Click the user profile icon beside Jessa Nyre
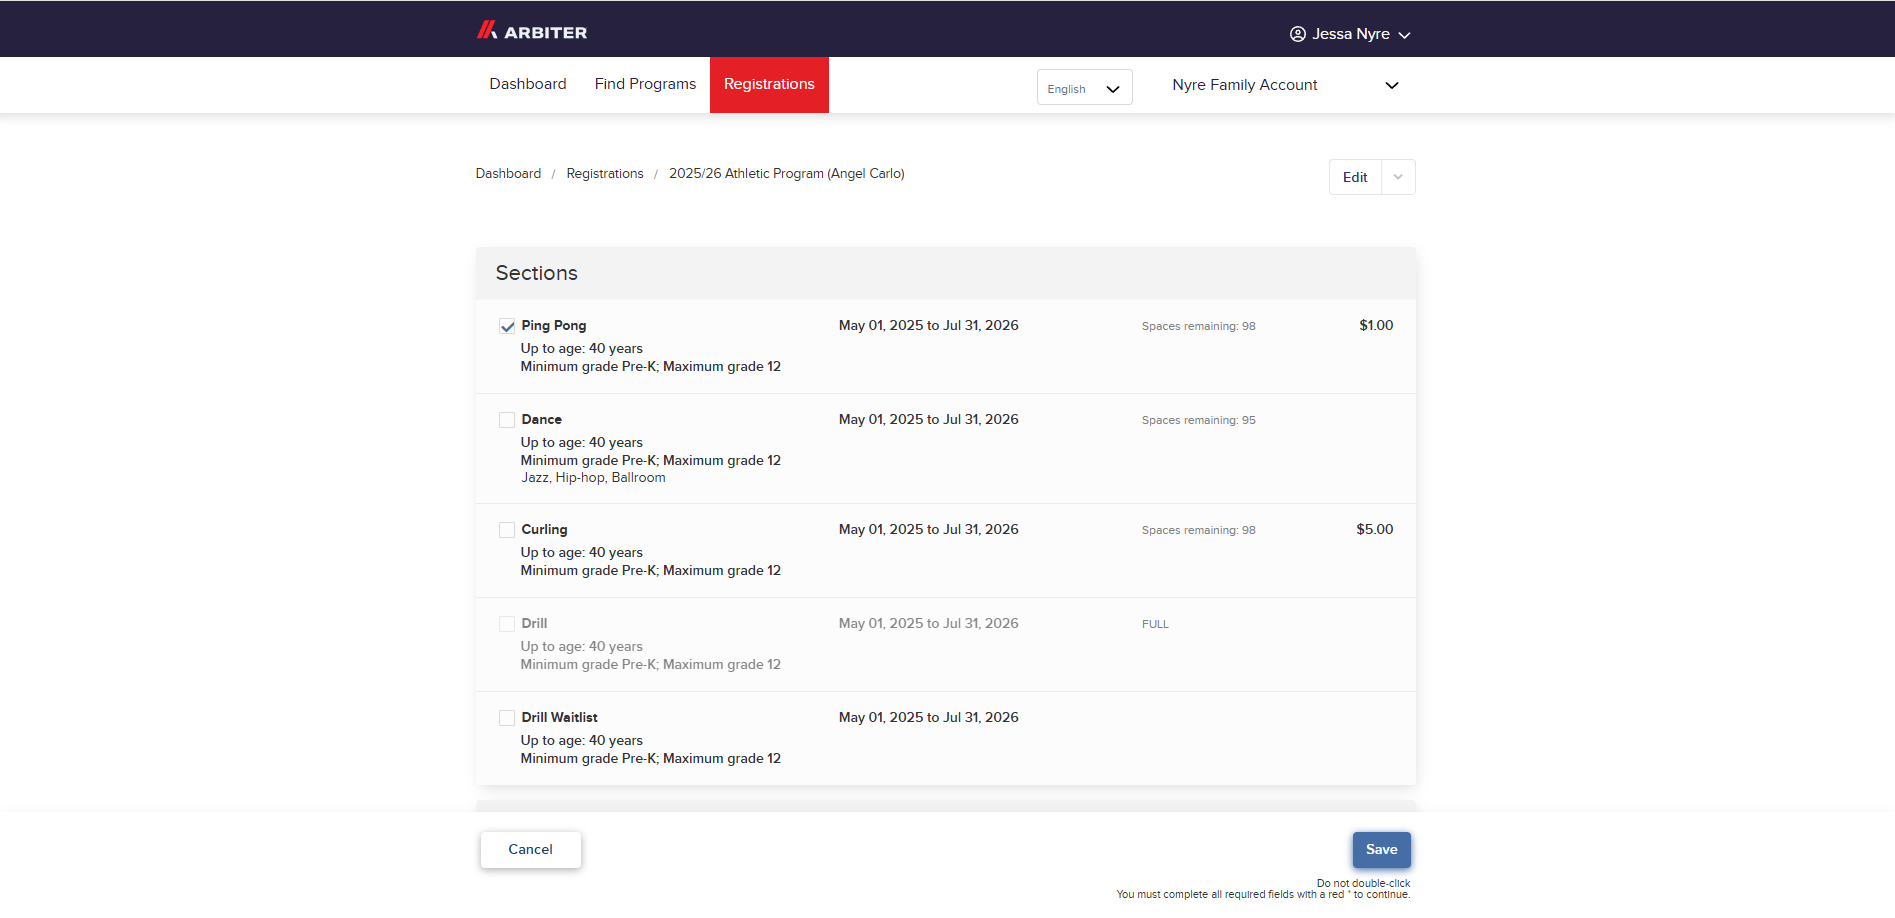 1297,34
